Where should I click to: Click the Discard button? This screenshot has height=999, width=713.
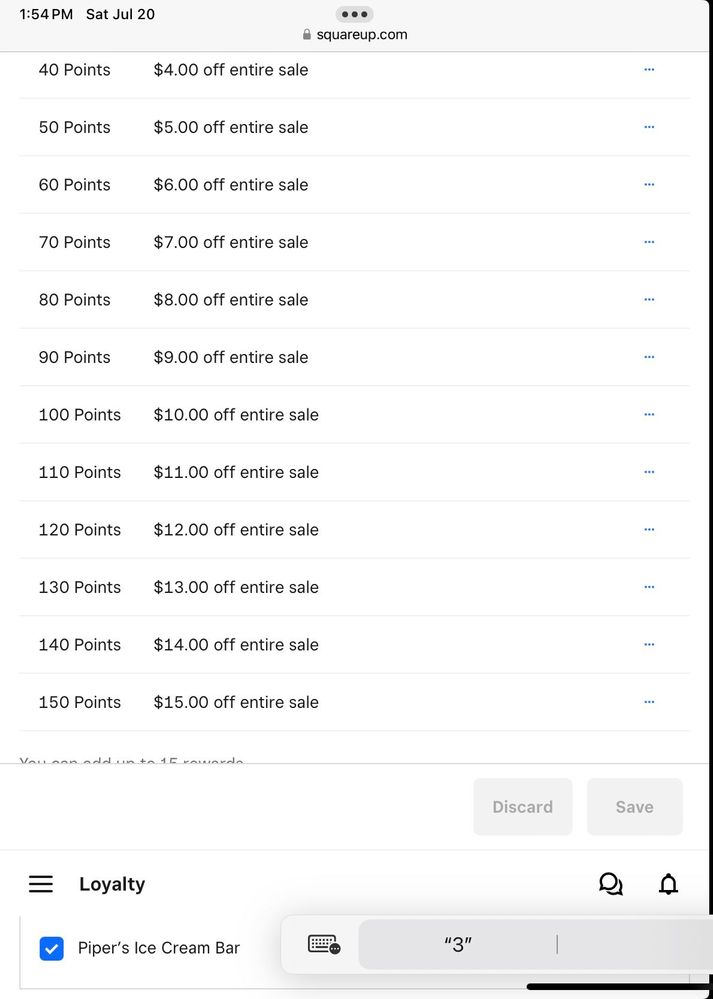[522, 807]
